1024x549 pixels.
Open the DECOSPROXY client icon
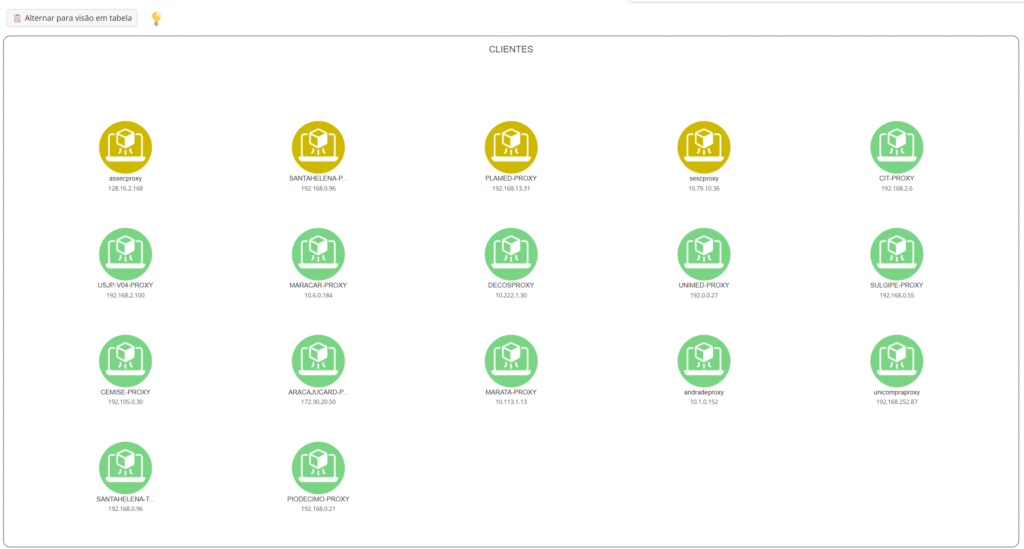click(x=511, y=254)
